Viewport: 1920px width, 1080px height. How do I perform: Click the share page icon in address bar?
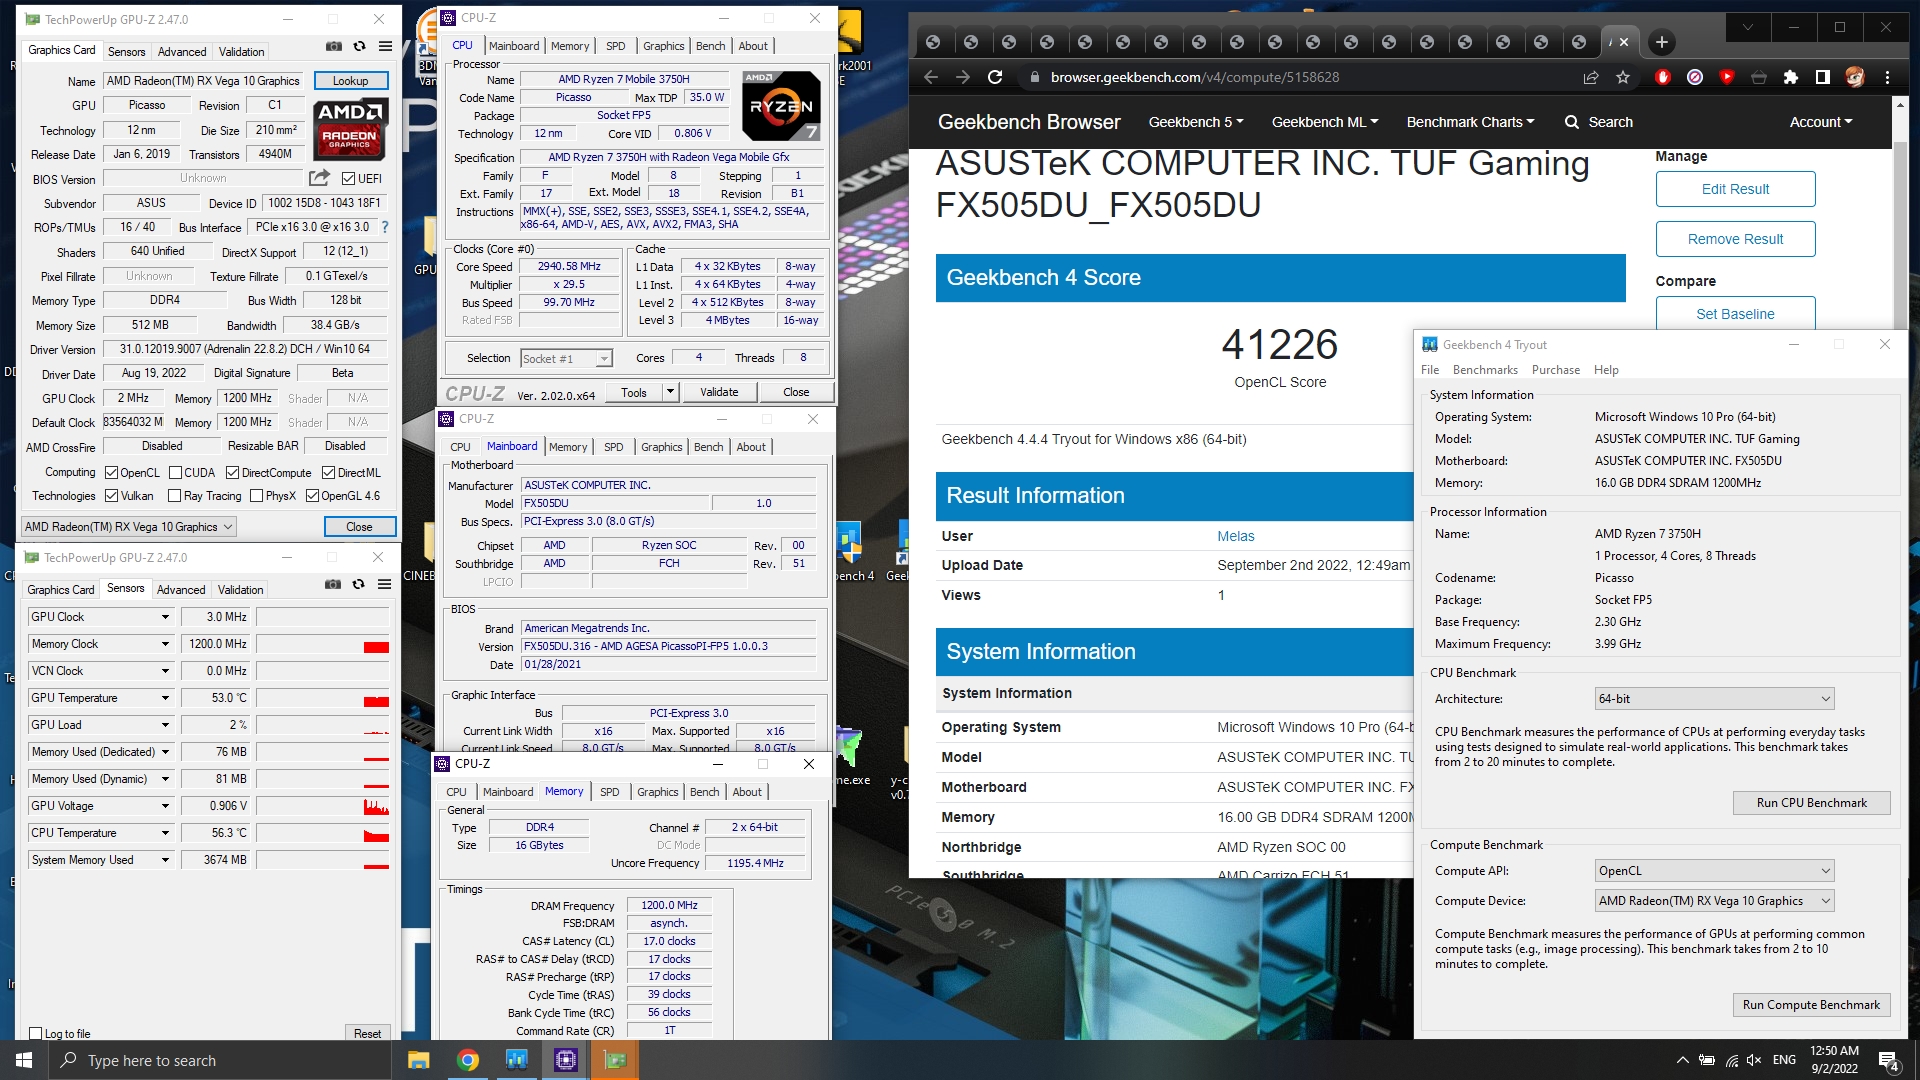pos(1591,77)
